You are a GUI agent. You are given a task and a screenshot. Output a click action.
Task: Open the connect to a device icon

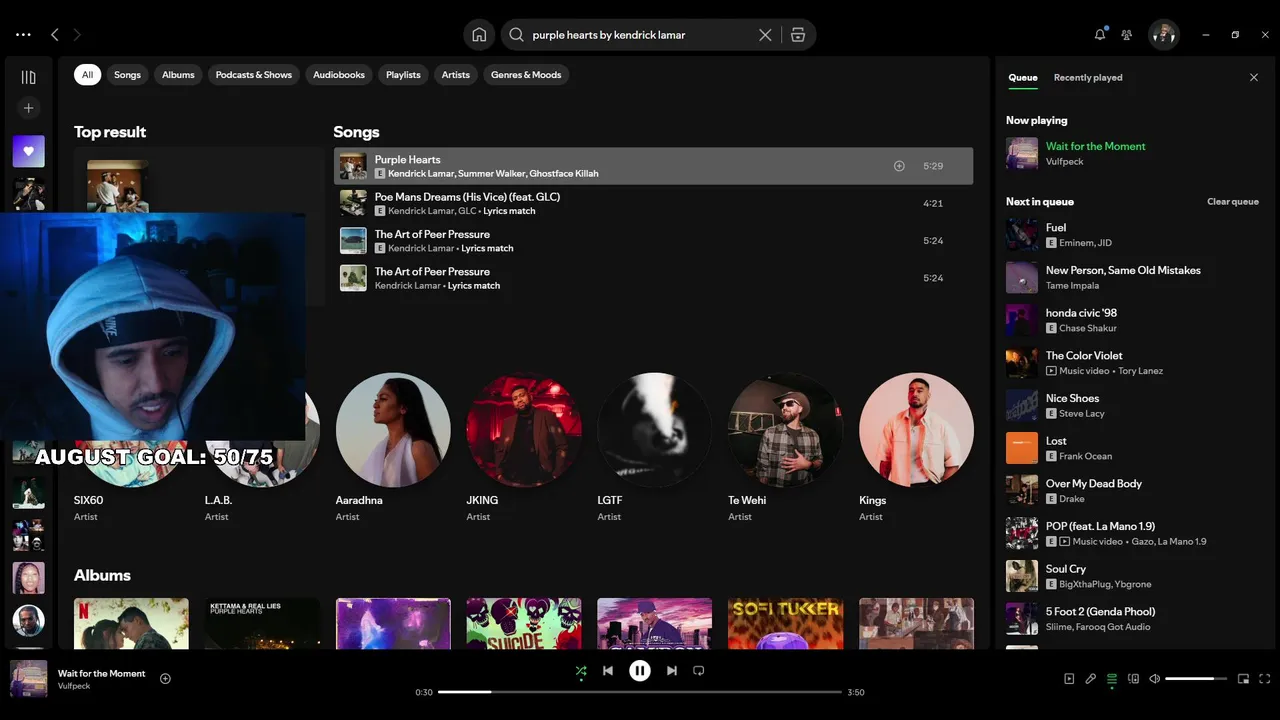pyautogui.click(x=1134, y=679)
